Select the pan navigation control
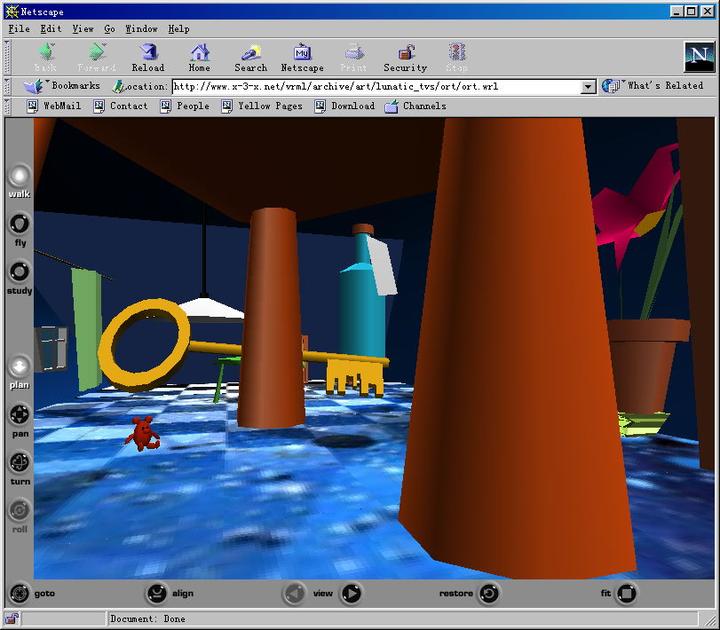This screenshot has width=720, height=630. click(19, 415)
